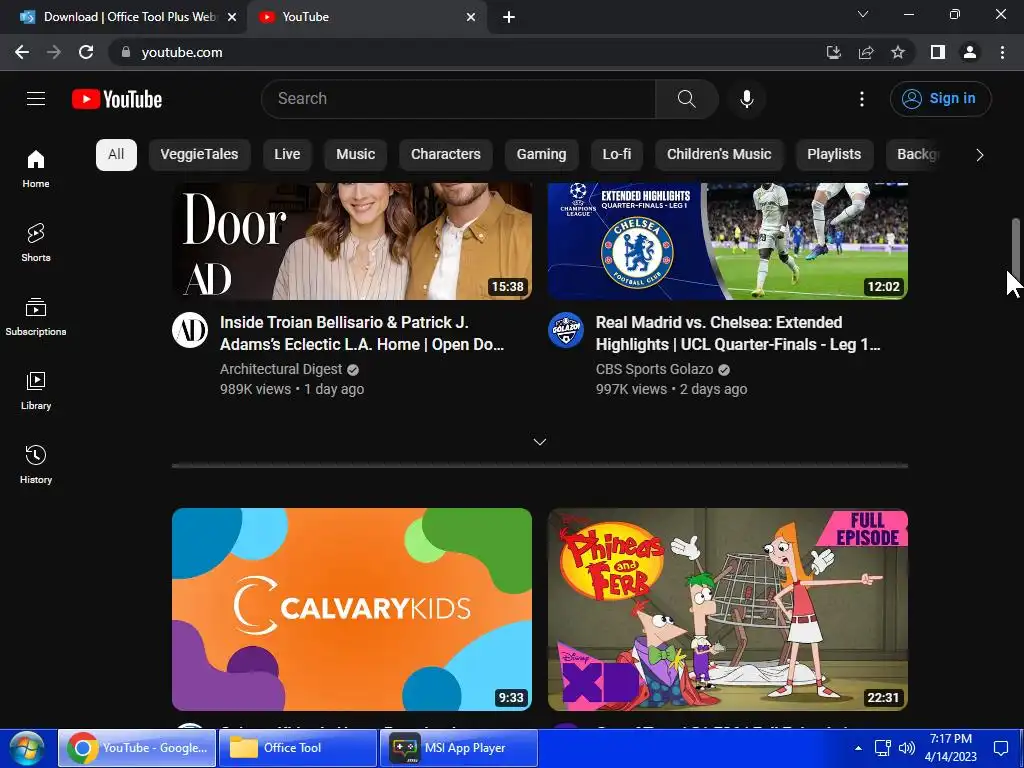Select the VeggieTales filter chip
The width and height of the screenshot is (1024, 768).
tap(199, 155)
